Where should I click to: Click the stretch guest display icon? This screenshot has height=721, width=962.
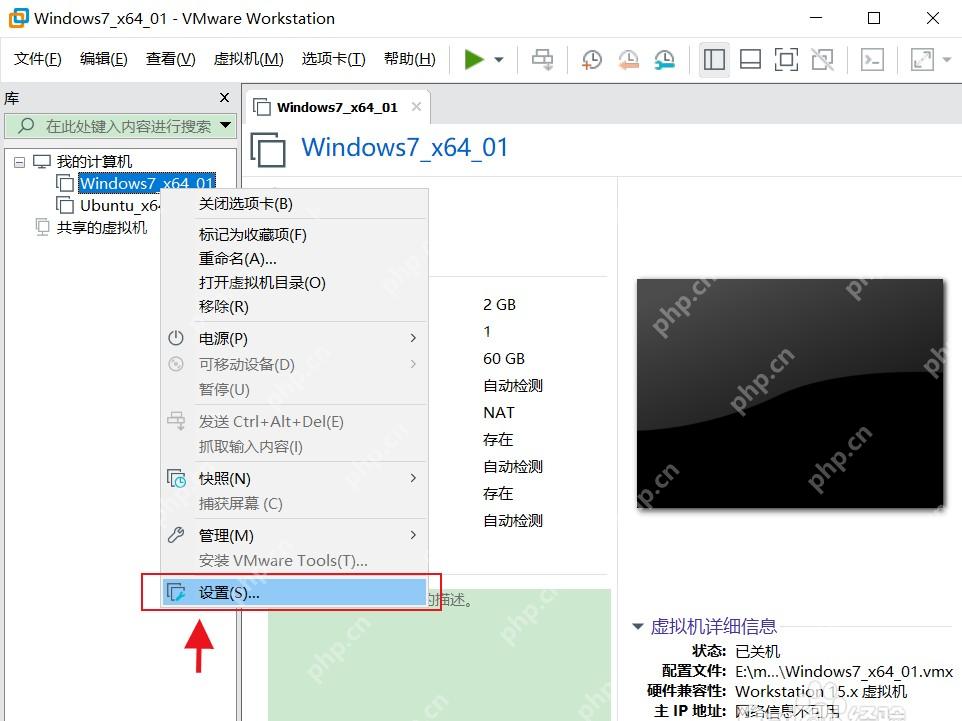point(922,60)
